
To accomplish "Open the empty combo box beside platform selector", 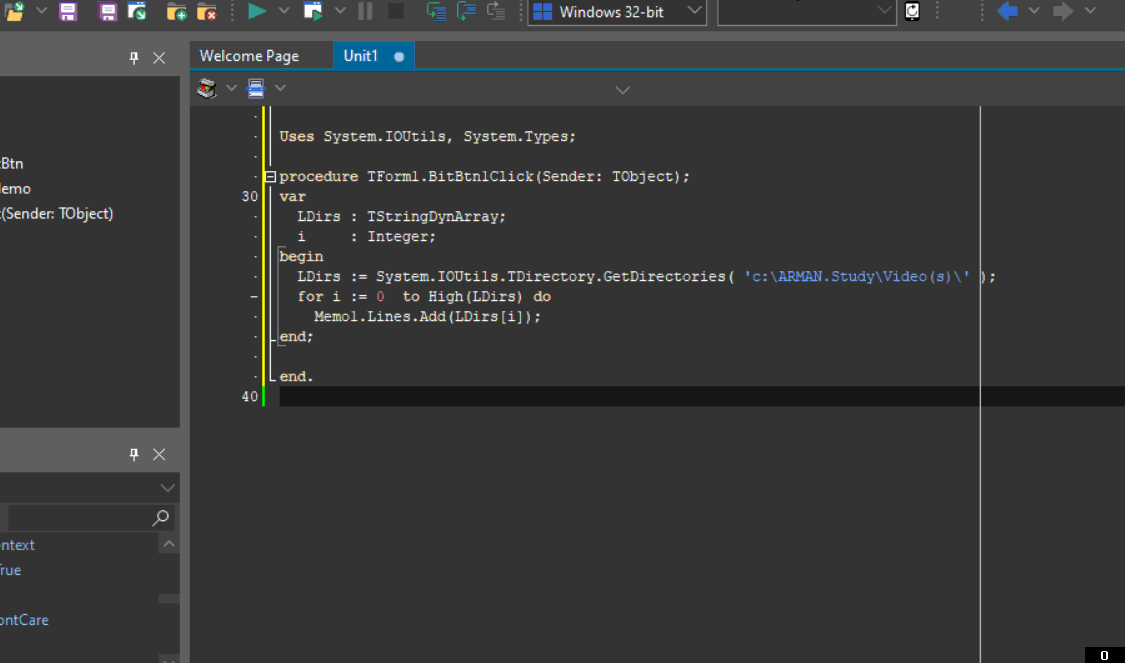I will click(807, 11).
